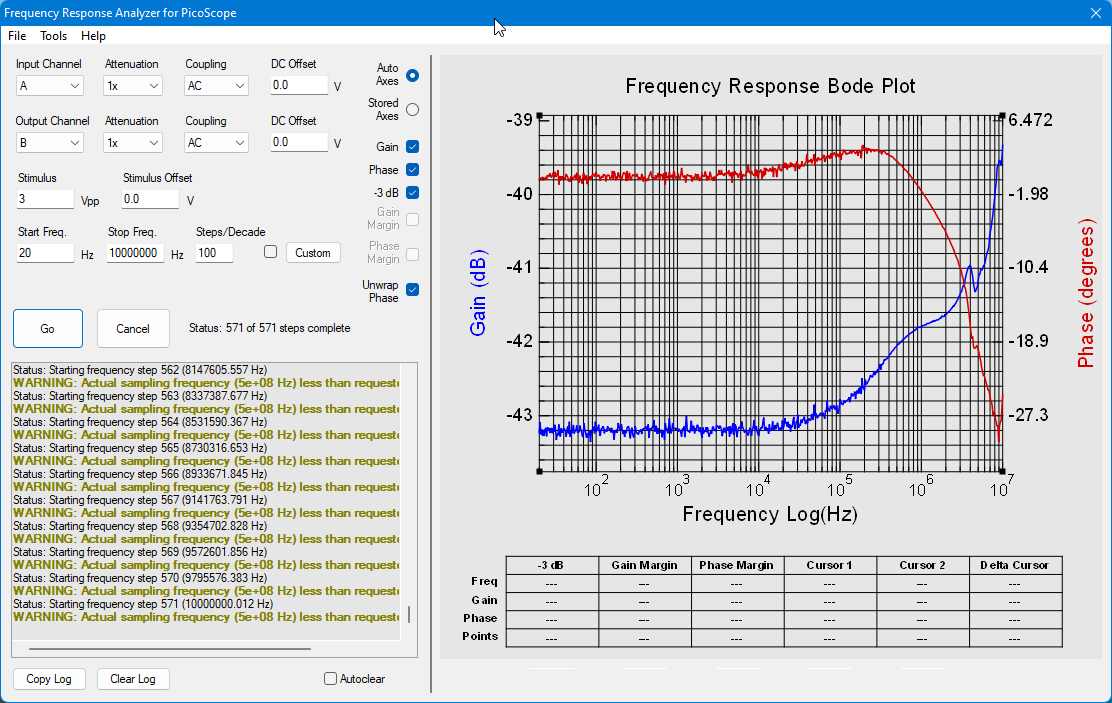Open the Help menu

93,35
